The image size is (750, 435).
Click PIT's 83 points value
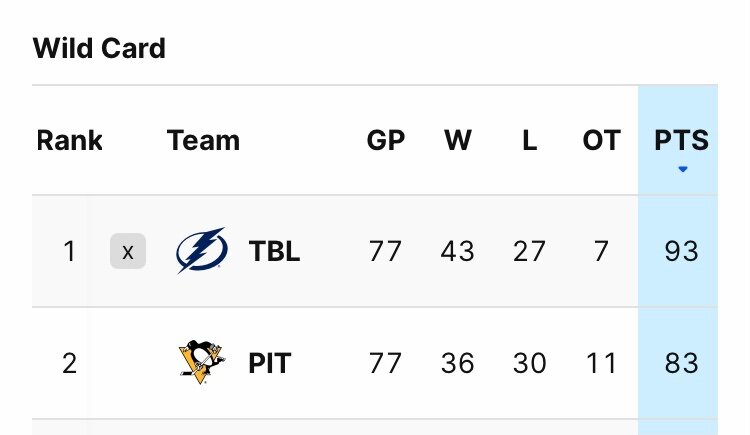[681, 363]
